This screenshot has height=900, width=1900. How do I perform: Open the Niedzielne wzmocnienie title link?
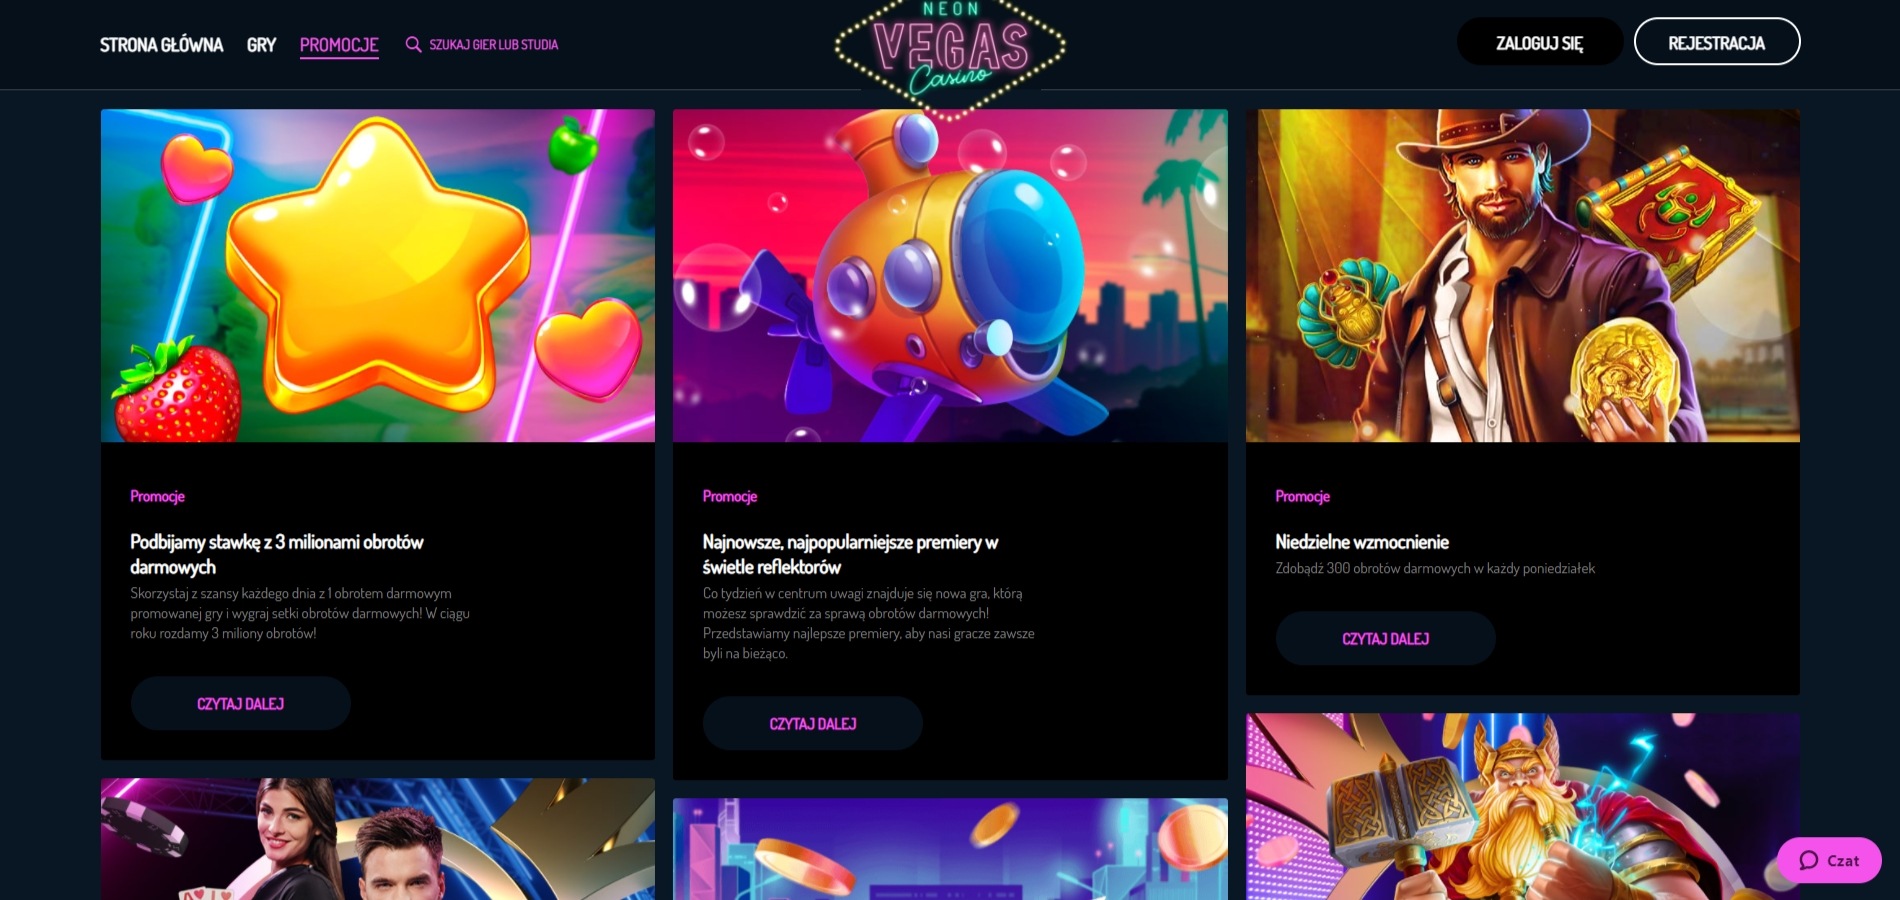pos(1362,542)
